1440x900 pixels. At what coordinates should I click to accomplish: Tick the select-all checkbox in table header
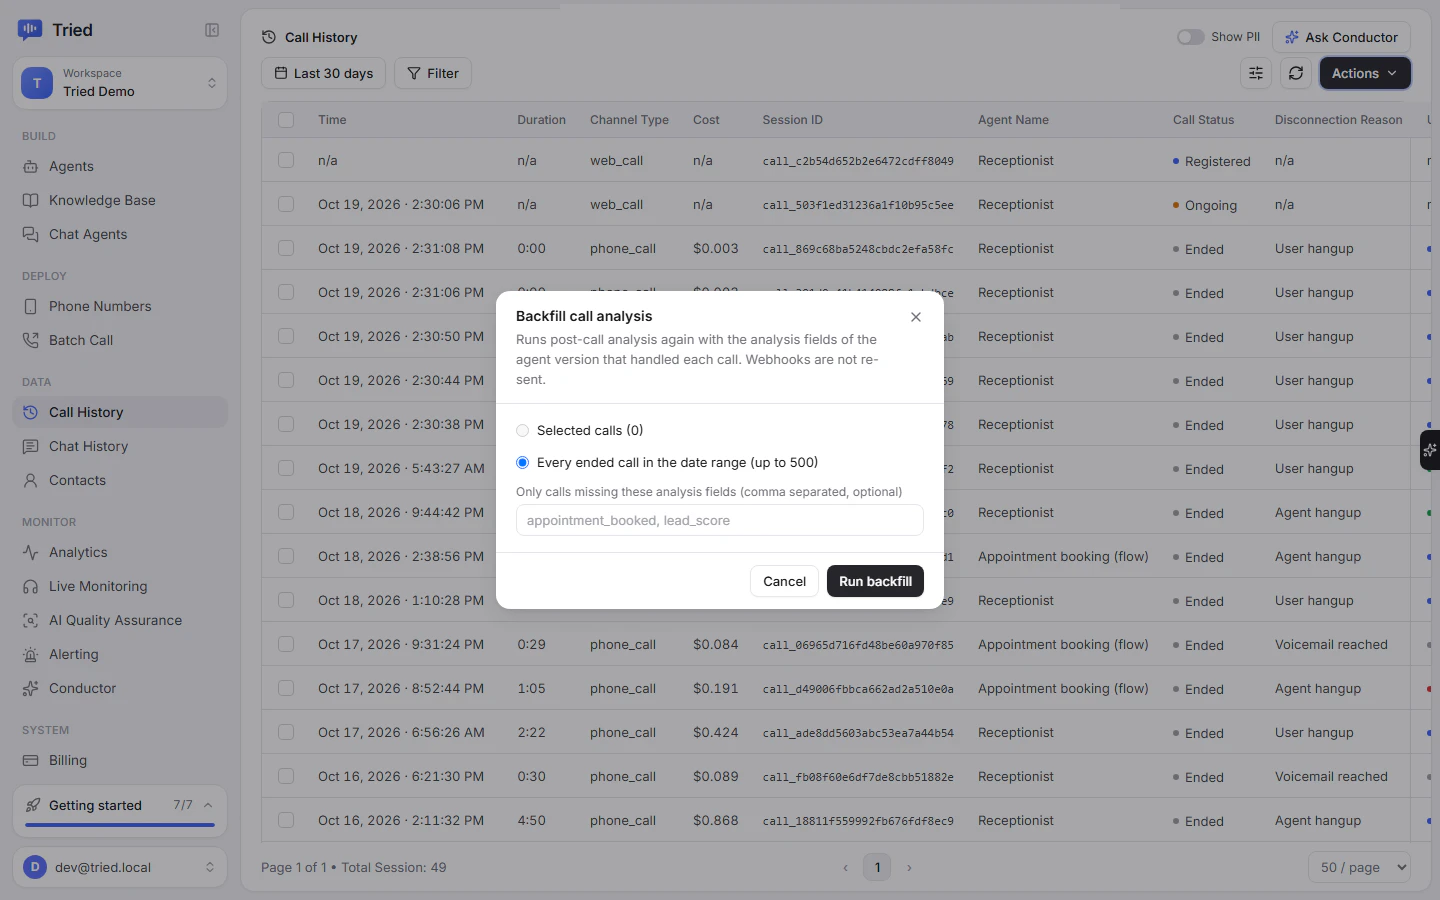286,120
